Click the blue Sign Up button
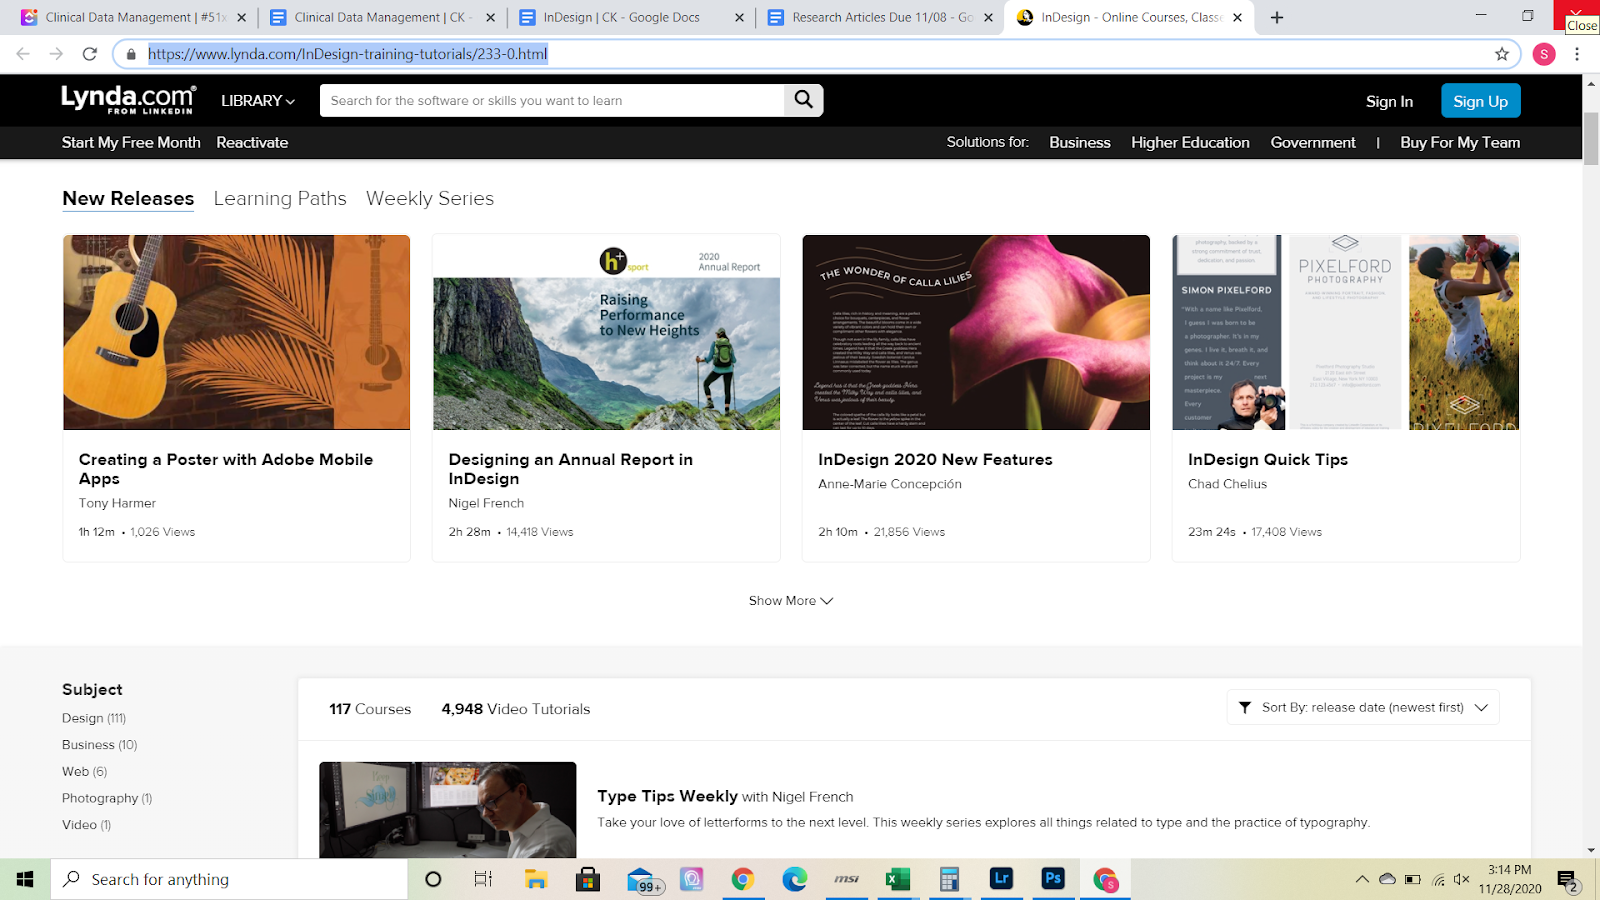The height and width of the screenshot is (900, 1600). coord(1480,101)
